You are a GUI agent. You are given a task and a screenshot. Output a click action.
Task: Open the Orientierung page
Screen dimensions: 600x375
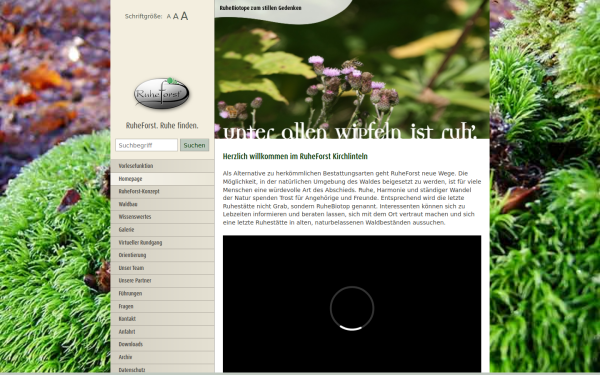coord(162,255)
